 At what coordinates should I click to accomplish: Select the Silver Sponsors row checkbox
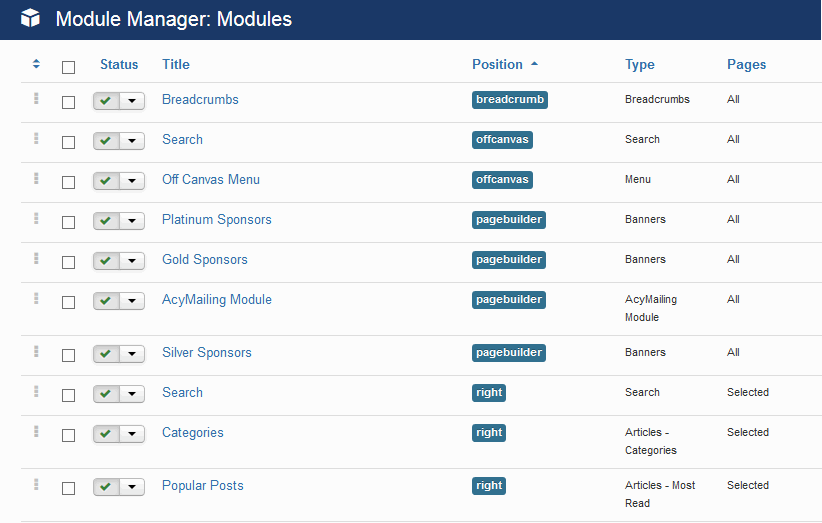[68, 355]
